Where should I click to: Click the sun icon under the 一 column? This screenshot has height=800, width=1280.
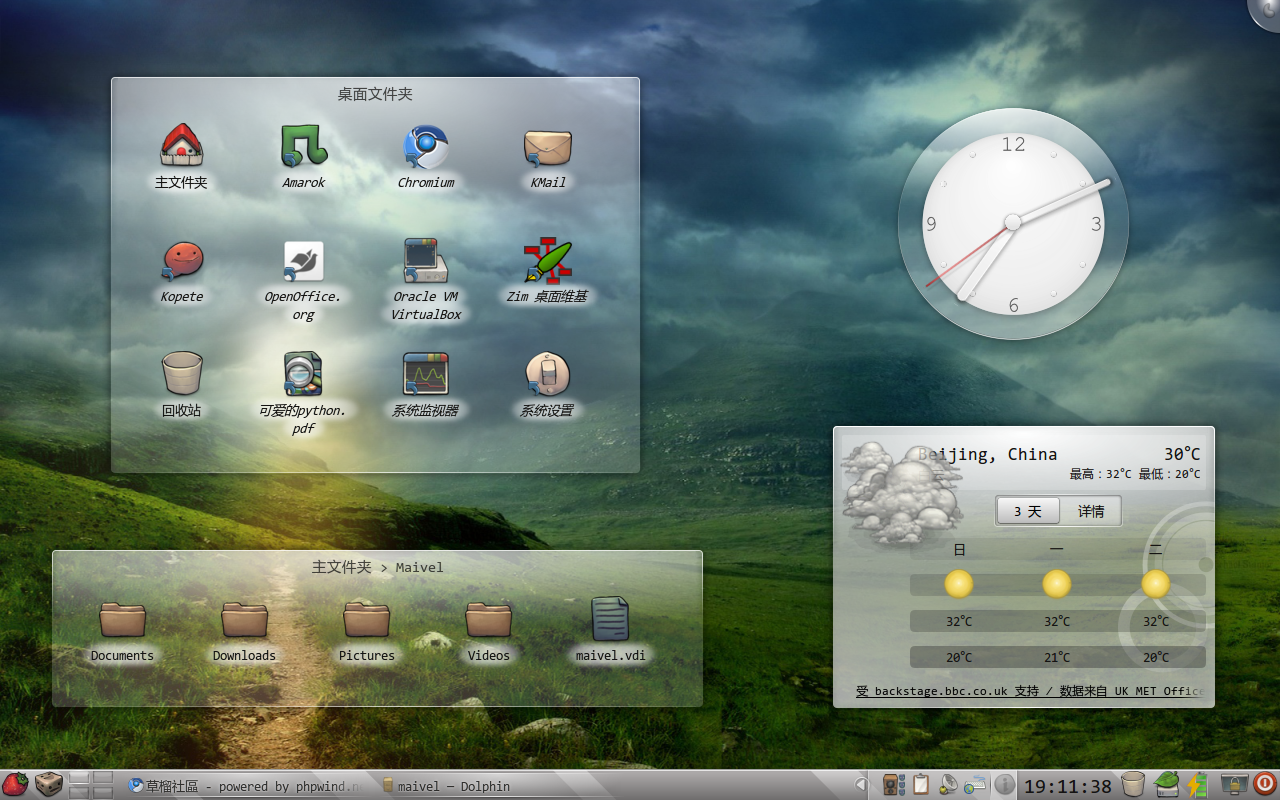coord(1057,584)
